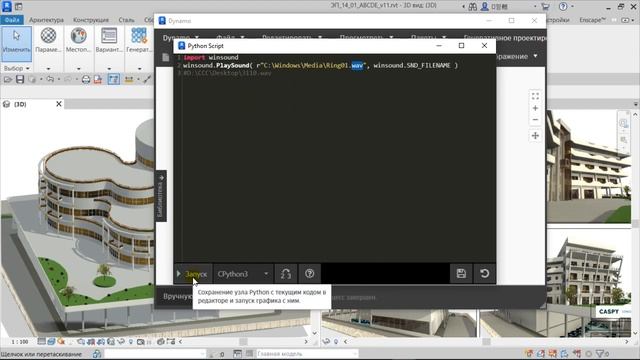The height and width of the screenshot is (360, 640).
Task: Select the {3D} view tab
Action: tap(31, 104)
